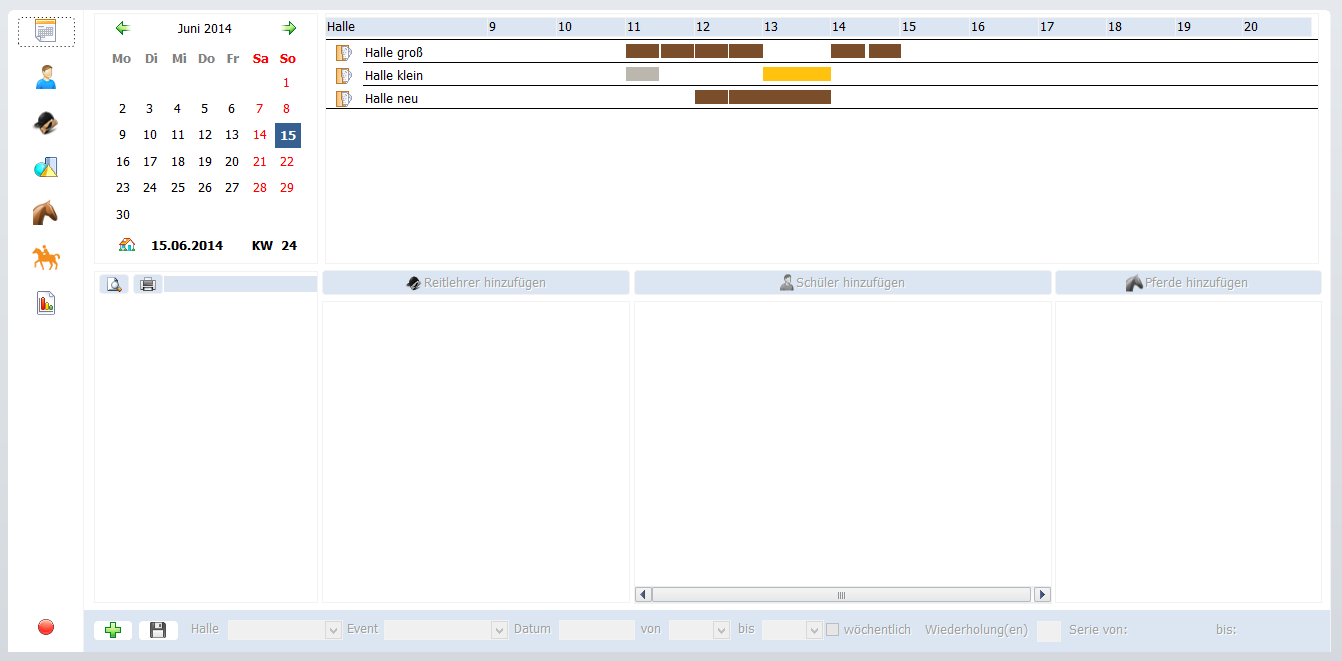
Task: Click the green plus add button
Action: click(113, 630)
